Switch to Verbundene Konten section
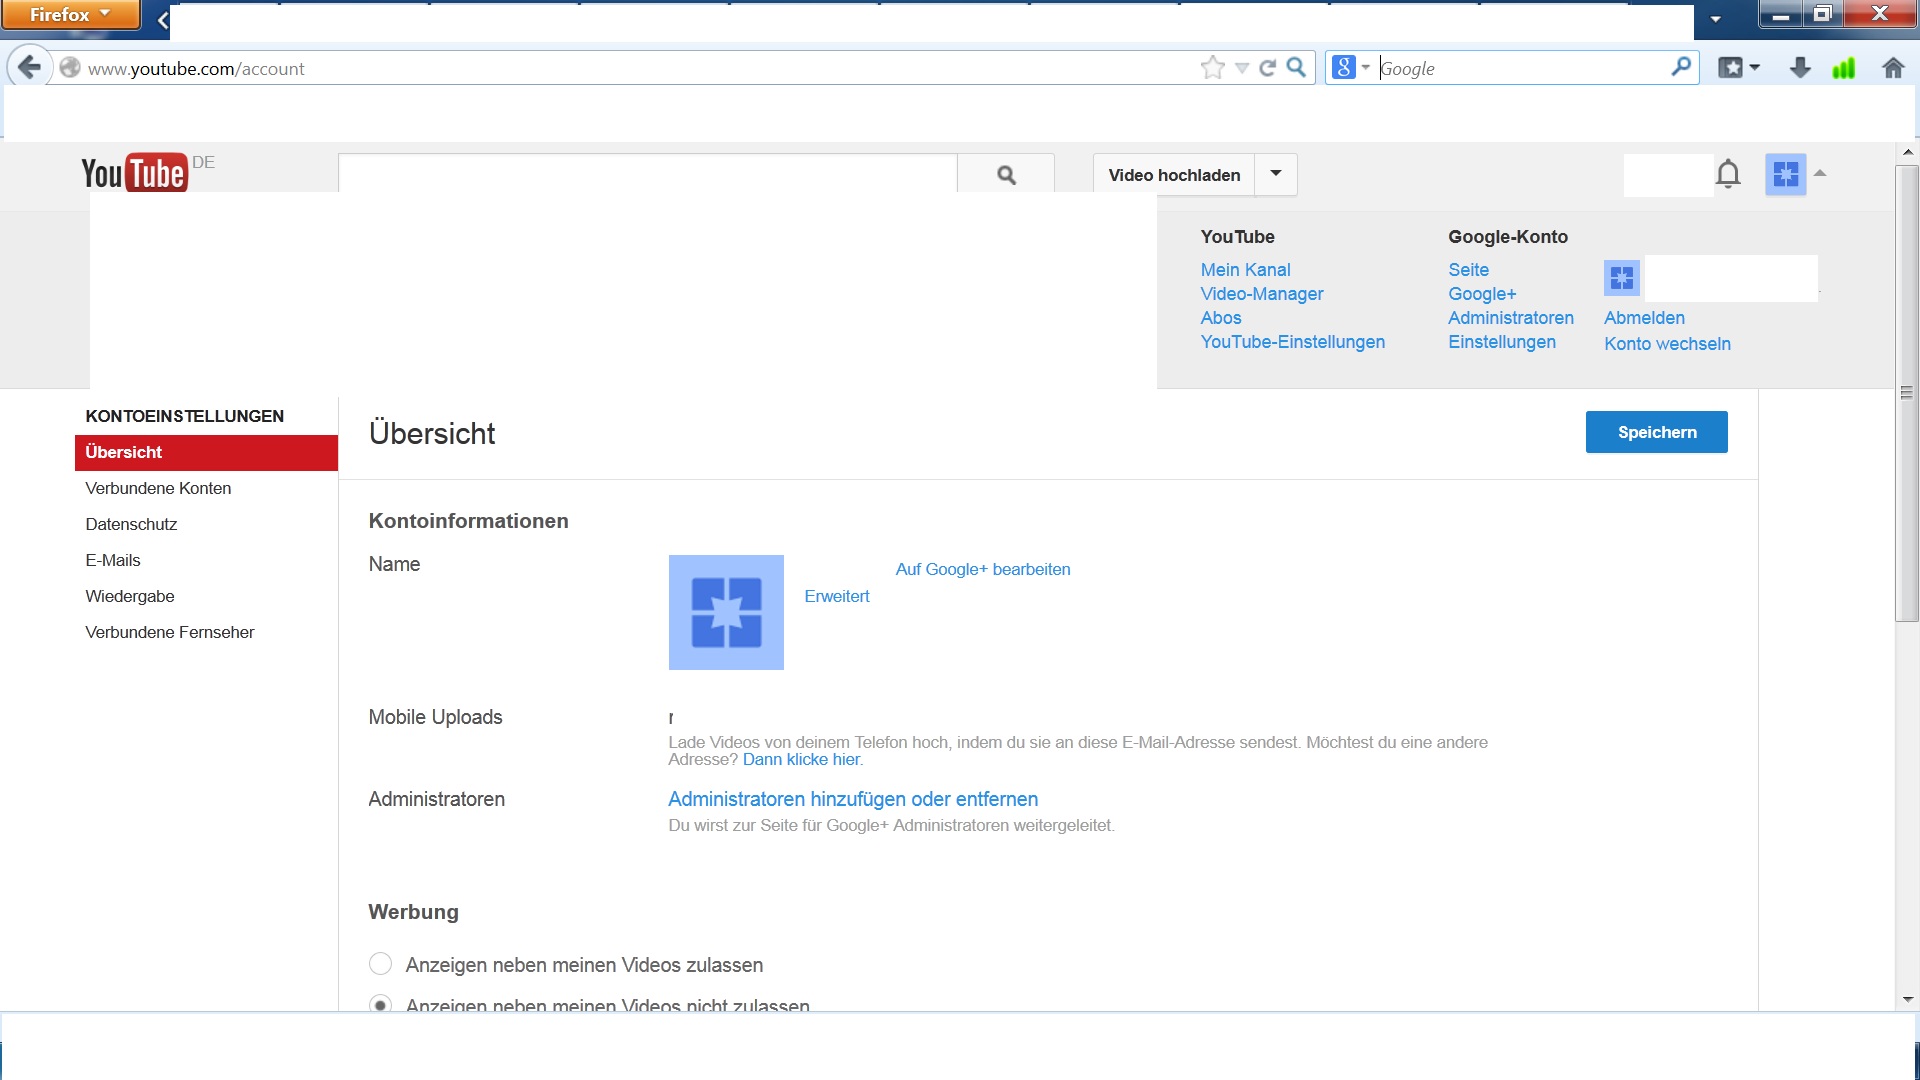The width and height of the screenshot is (1920, 1080). (x=158, y=488)
